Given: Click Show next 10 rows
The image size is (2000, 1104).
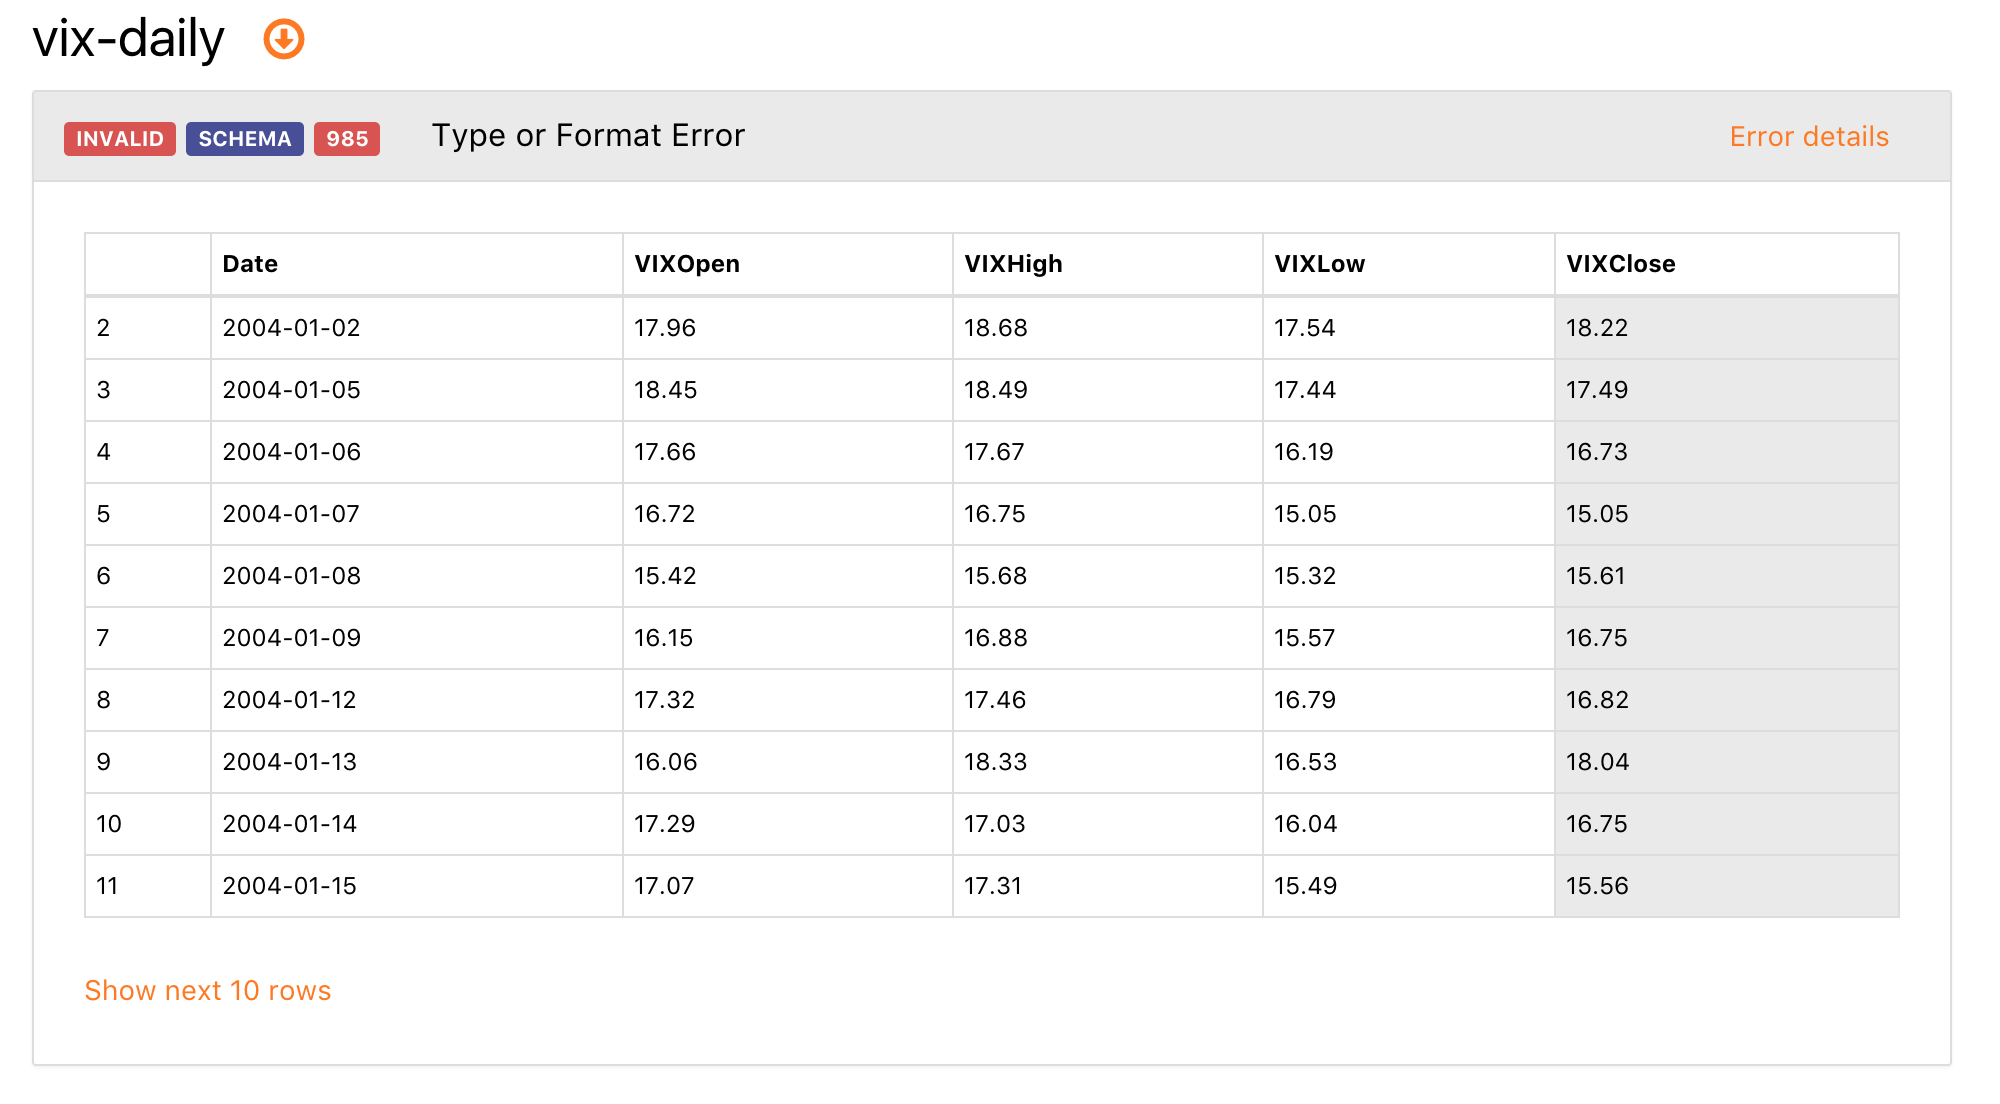Looking at the screenshot, I should pyautogui.click(x=208, y=990).
